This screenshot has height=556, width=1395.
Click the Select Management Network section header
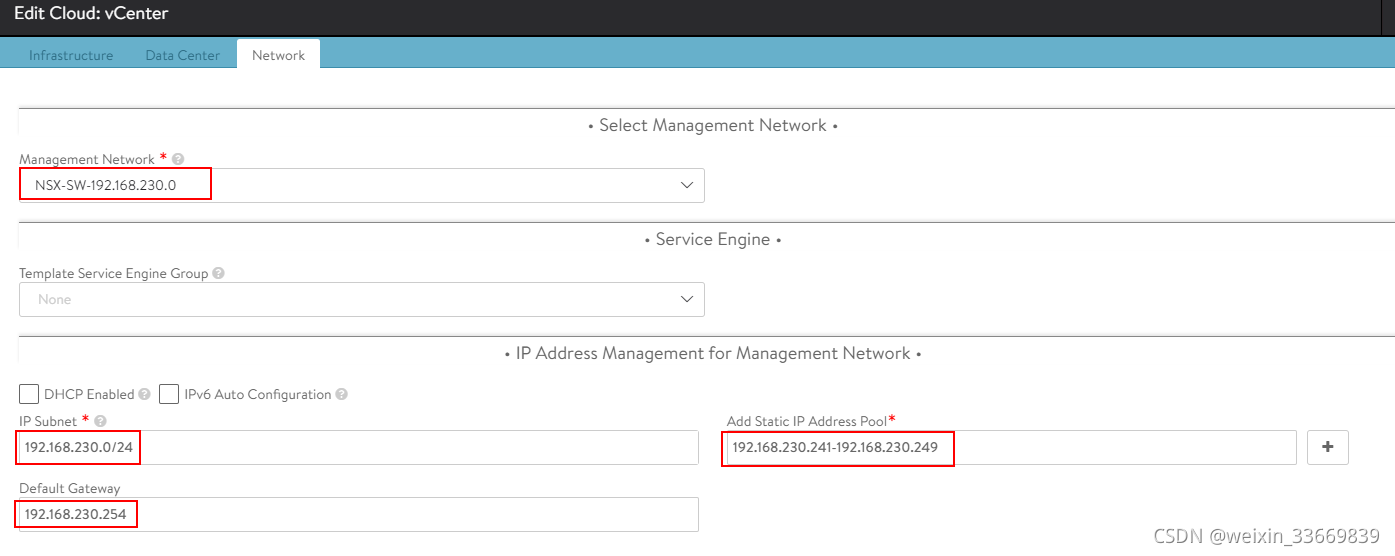click(x=712, y=126)
